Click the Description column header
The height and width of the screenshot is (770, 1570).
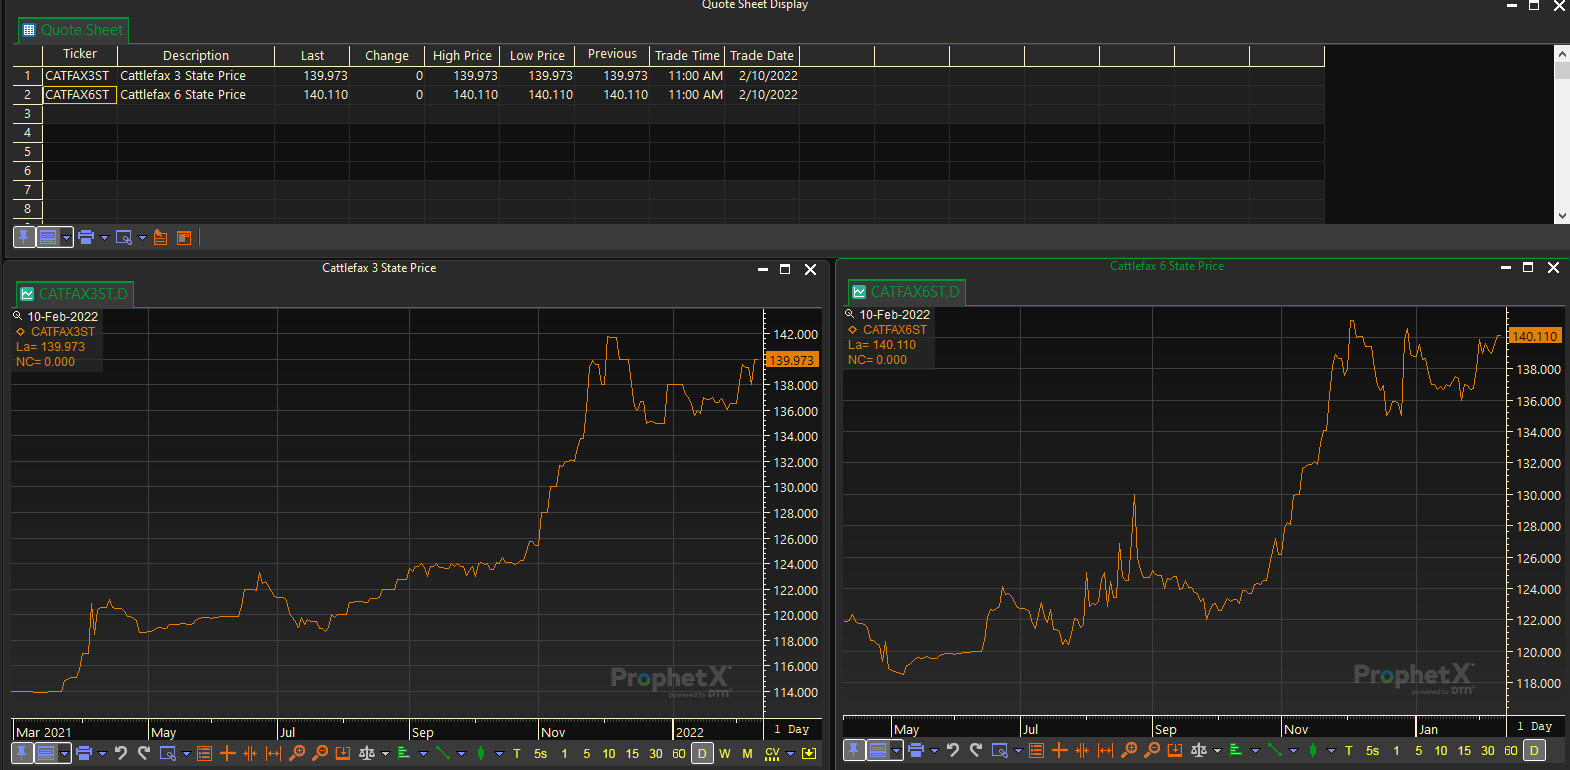(196, 55)
